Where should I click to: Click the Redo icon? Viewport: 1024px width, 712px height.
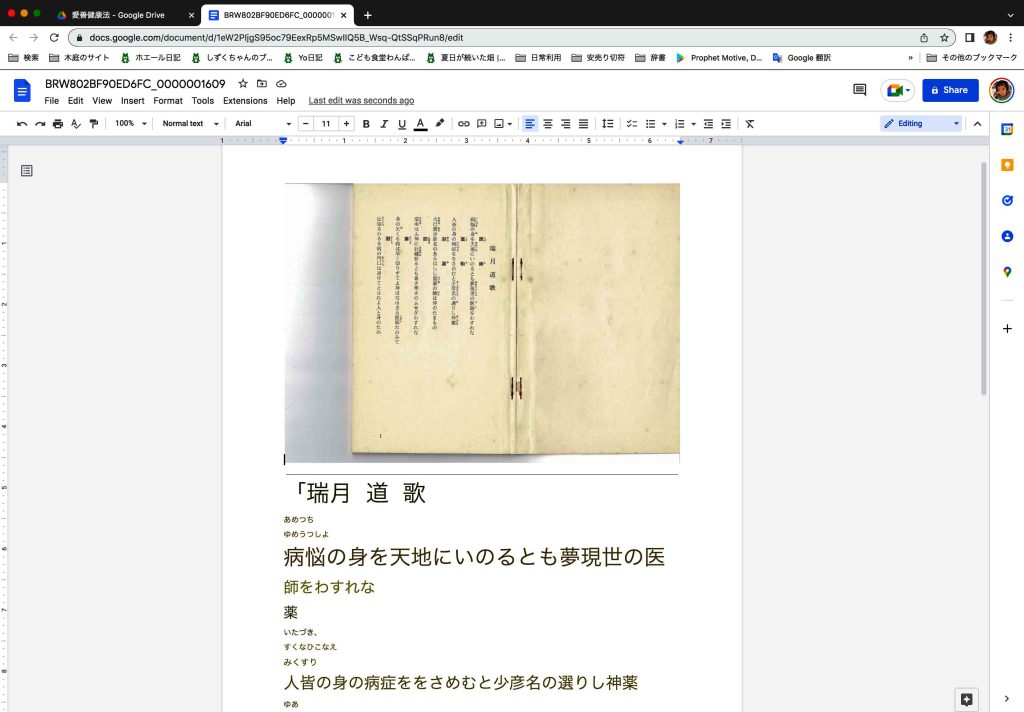[x=40, y=123]
